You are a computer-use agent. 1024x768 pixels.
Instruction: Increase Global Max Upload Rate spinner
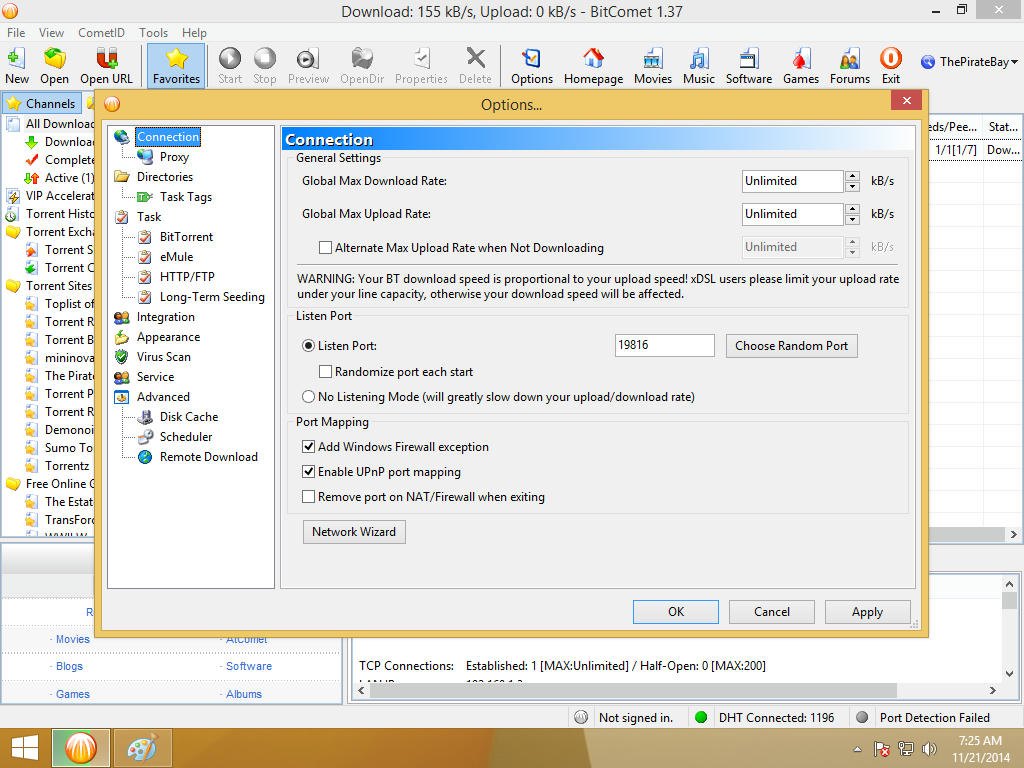tap(852, 208)
